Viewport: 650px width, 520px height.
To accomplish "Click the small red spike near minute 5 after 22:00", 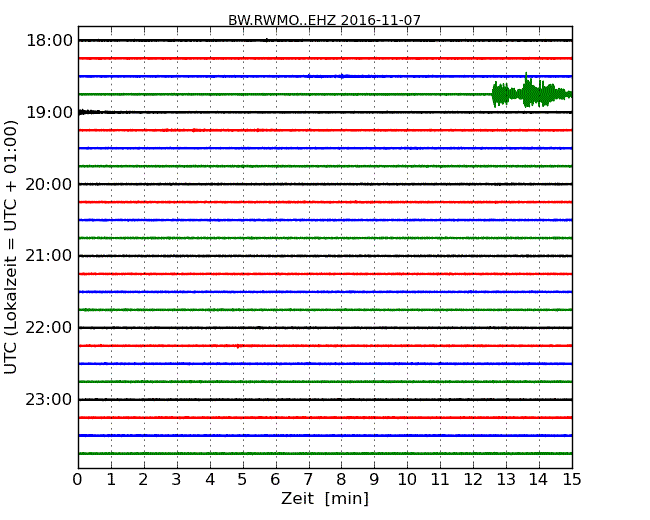I will click(238, 346).
